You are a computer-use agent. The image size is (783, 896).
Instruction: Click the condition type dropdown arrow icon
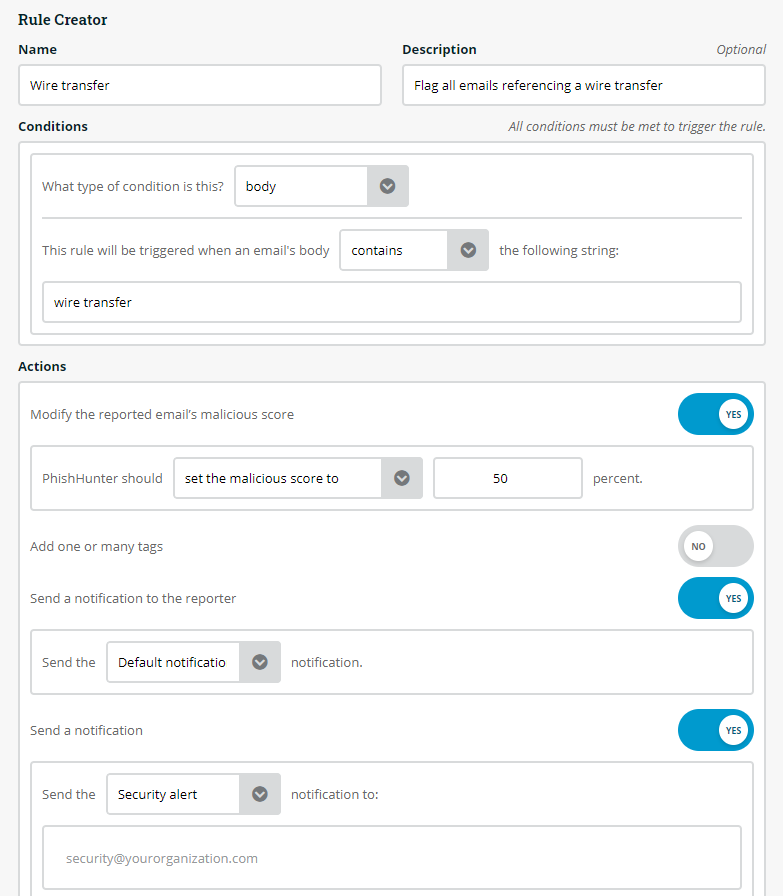click(388, 186)
